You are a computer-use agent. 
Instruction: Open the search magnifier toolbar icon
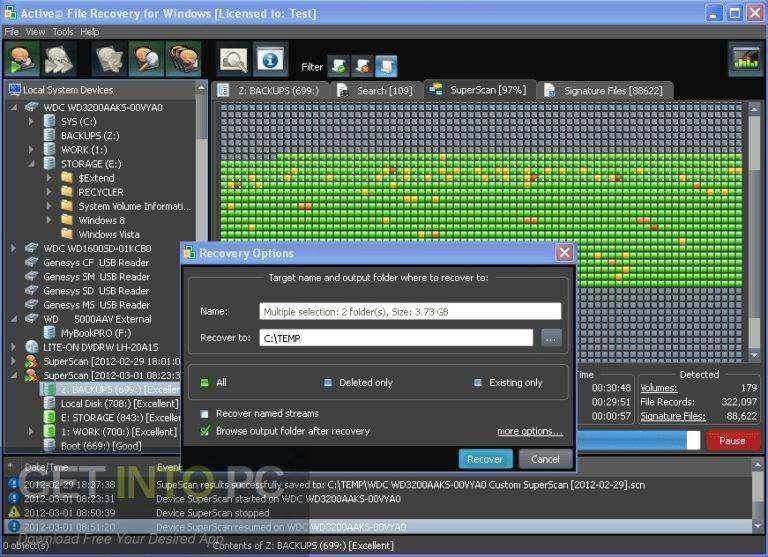coord(146,59)
